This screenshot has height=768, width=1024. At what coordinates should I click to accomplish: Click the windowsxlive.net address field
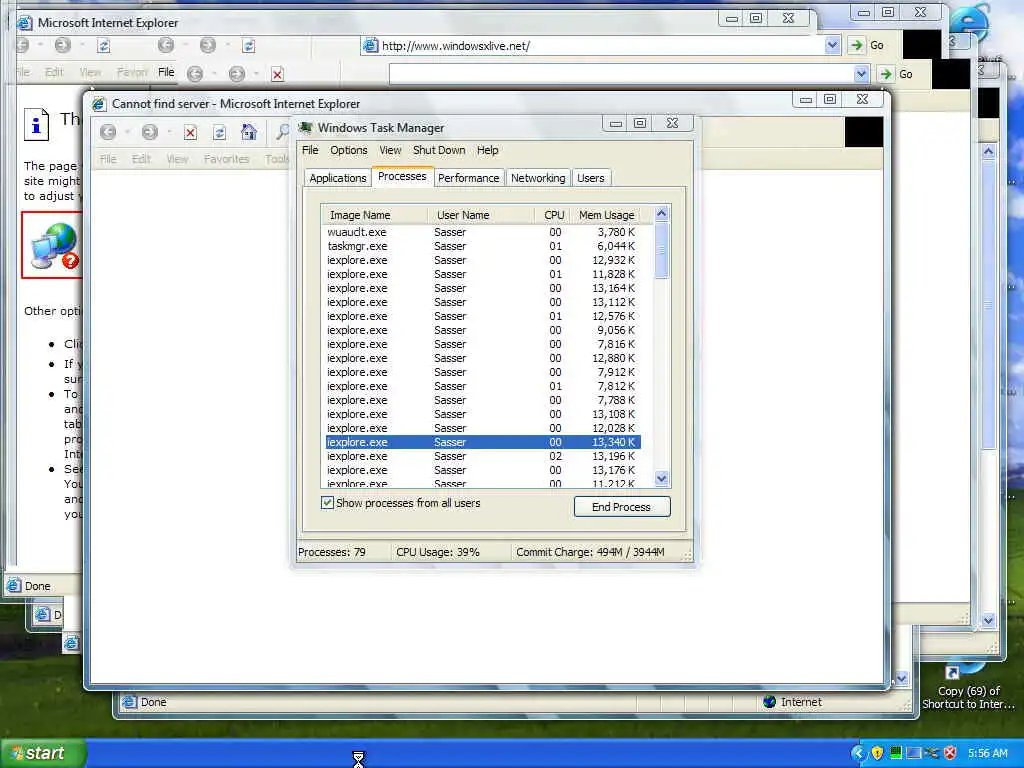[601, 46]
